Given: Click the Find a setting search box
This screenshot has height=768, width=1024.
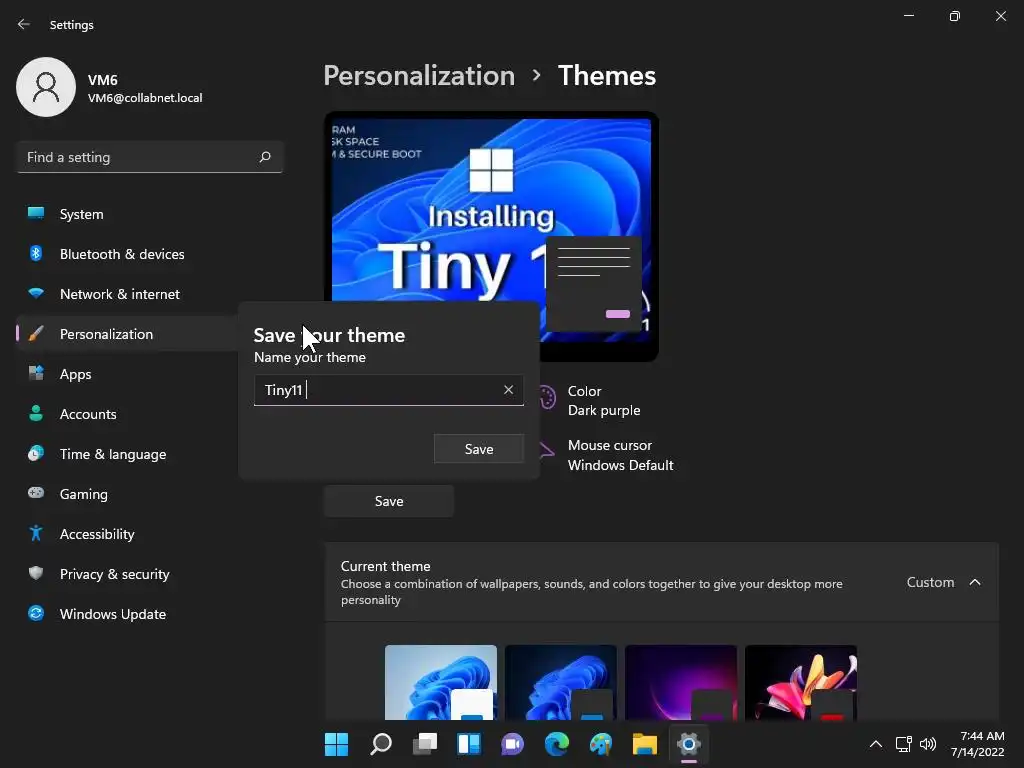Looking at the screenshot, I should [x=150, y=157].
